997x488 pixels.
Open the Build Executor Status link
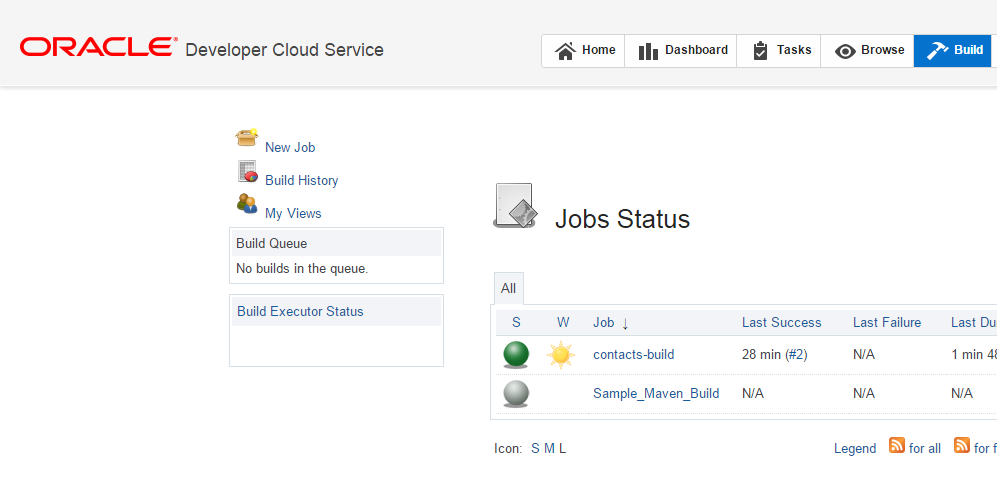coord(300,311)
